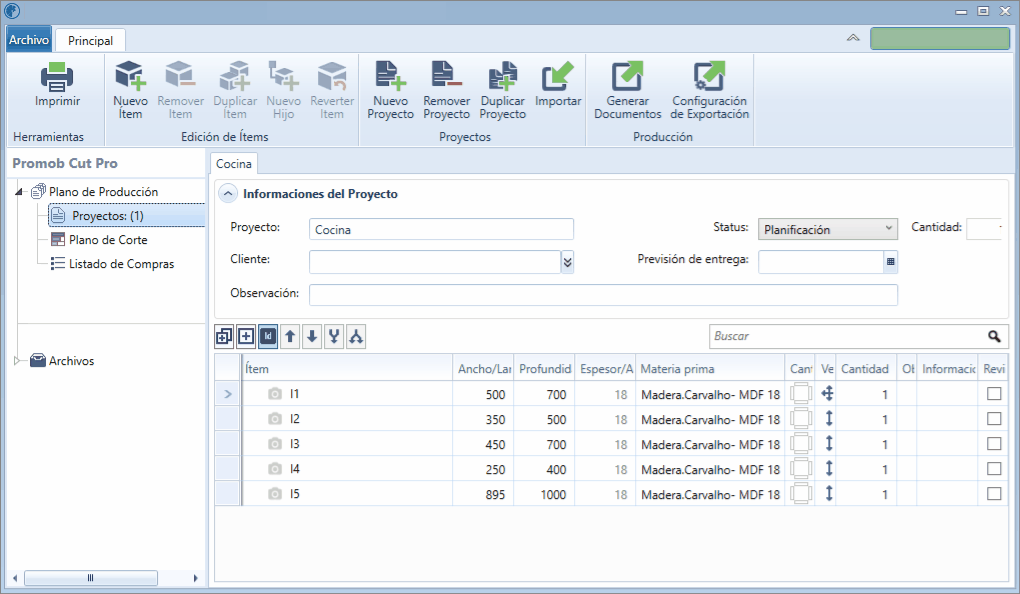Click the grain direction icon for I1
Image resolution: width=1020 pixels, height=594 pixels.
(827, 394)
